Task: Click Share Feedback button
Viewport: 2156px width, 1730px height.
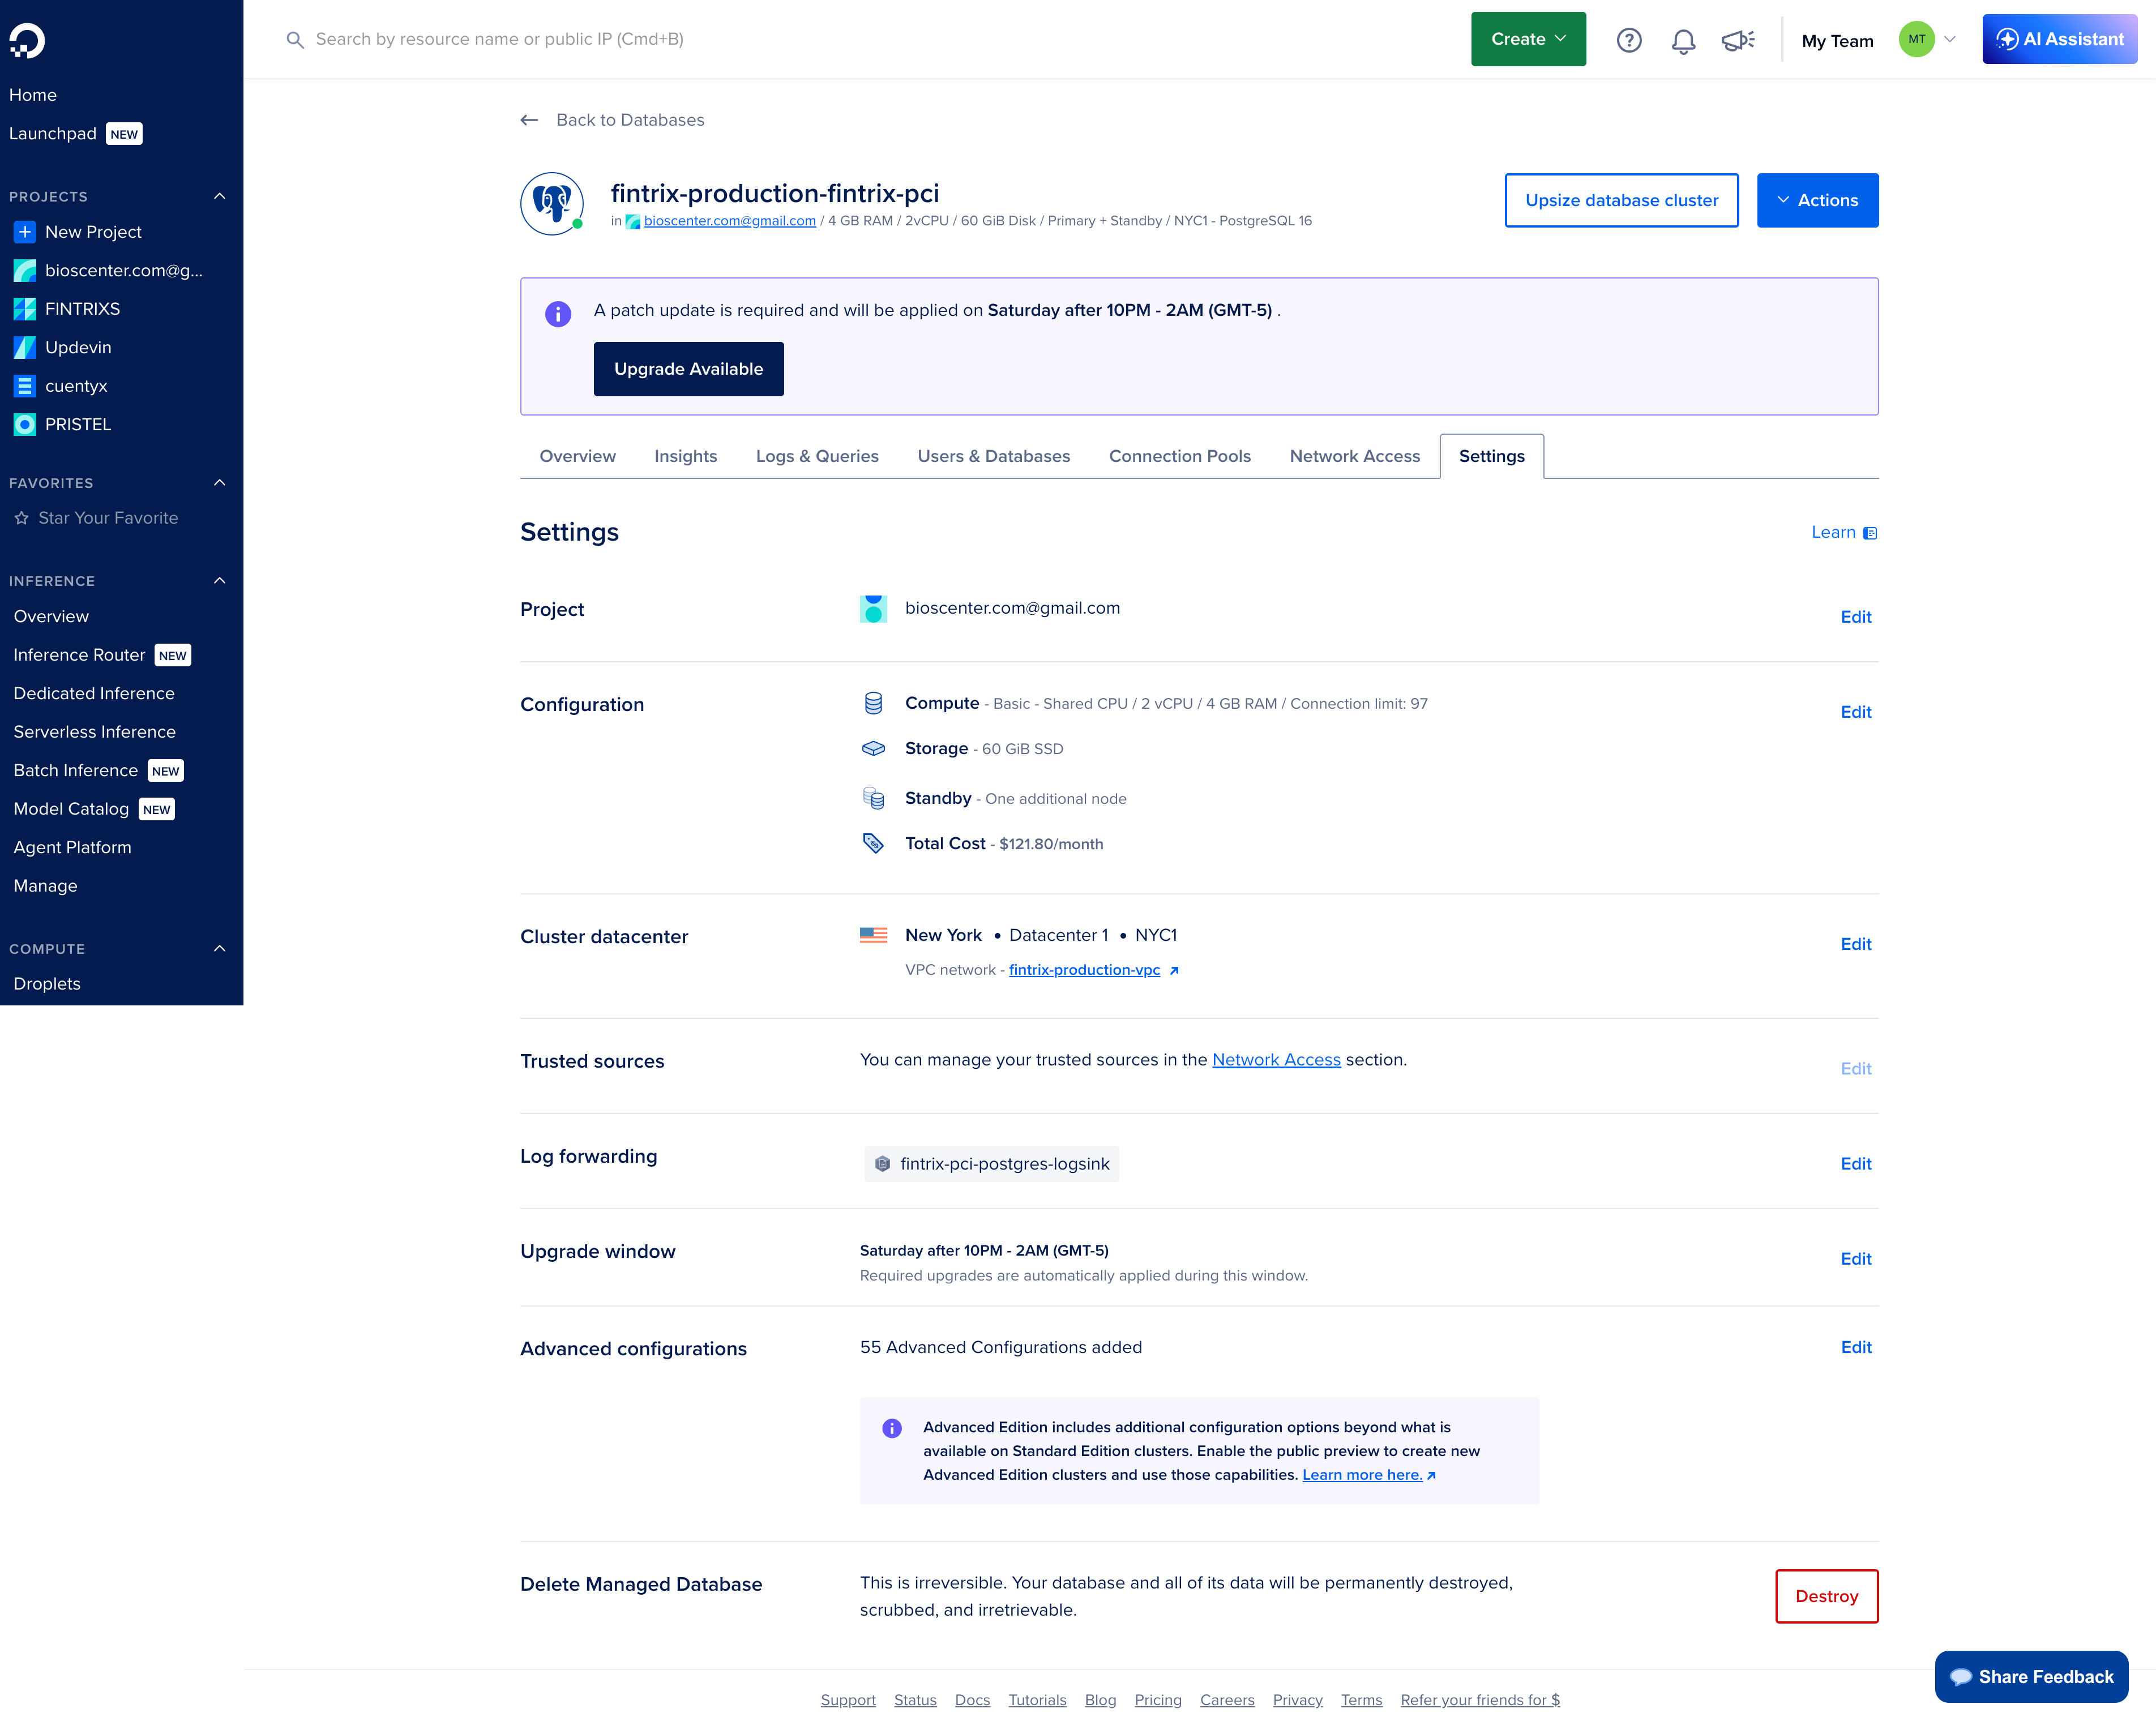Action: [2031, 1677]
